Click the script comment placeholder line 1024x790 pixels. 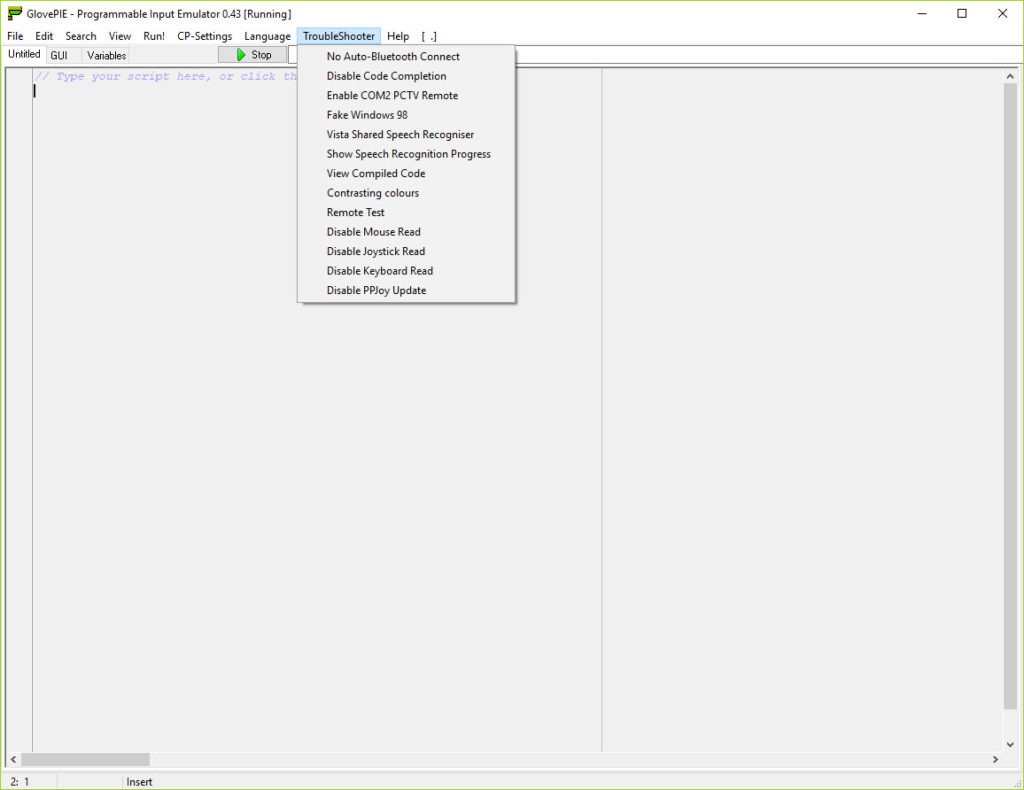tap(166, 76)
